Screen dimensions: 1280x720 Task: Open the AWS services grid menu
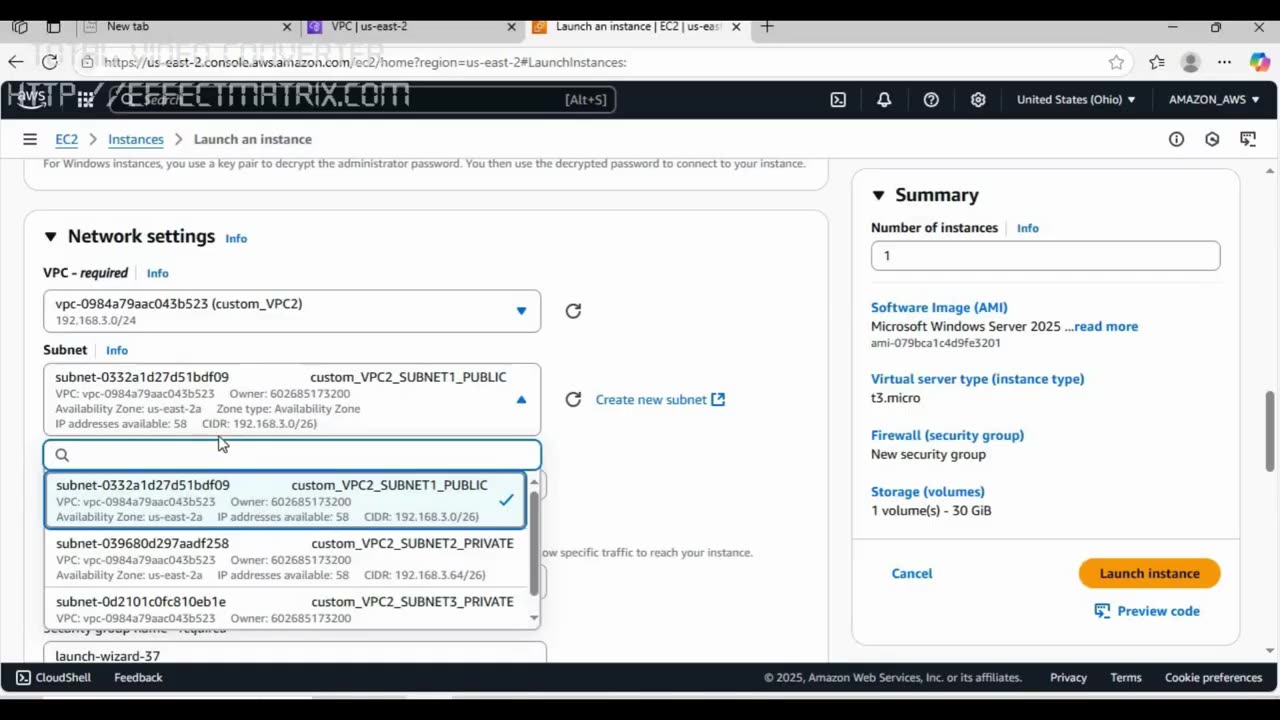click(85, 99)
